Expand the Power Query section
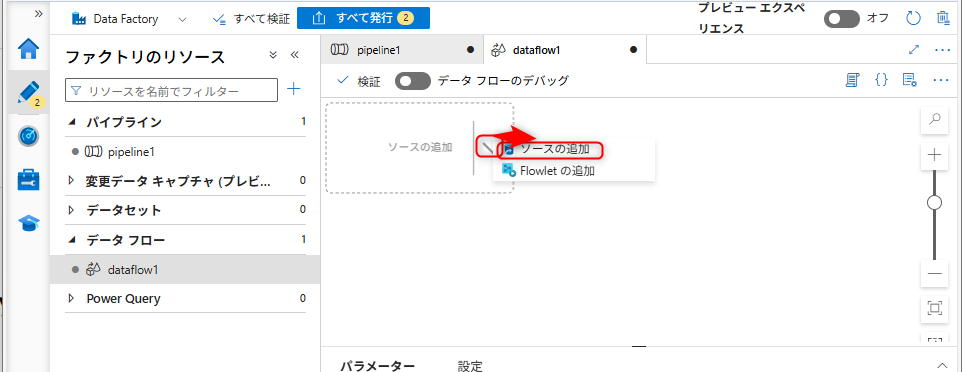962x372 pixels. point(71,298)
